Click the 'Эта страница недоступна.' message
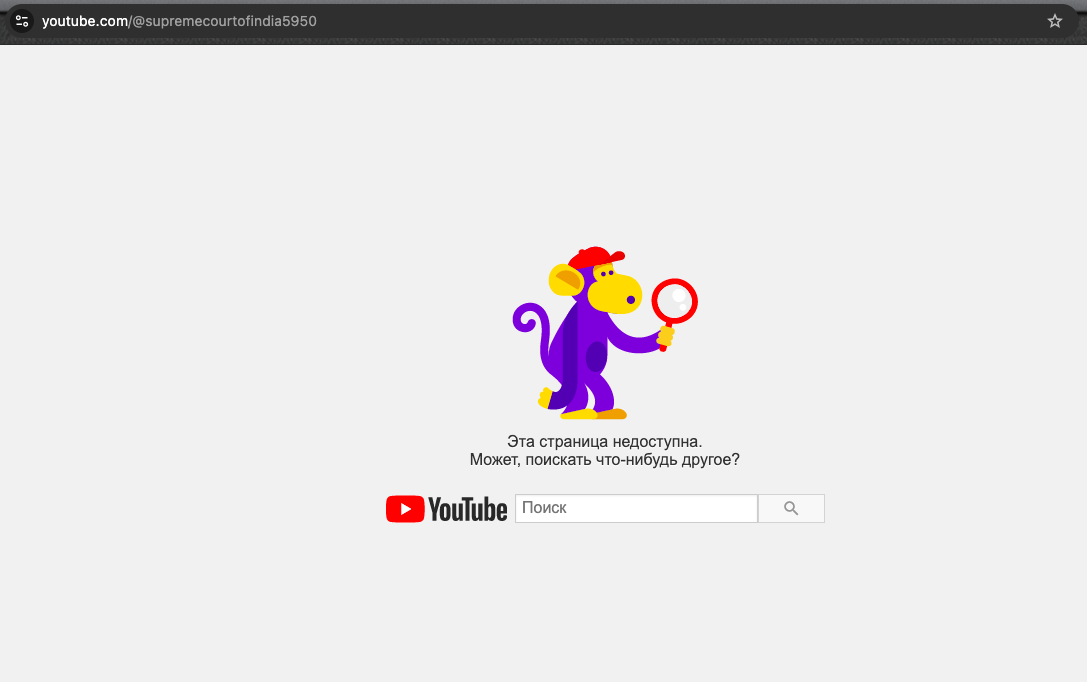1087x682 pixels. pyautogui.click(x=604, y=441)
